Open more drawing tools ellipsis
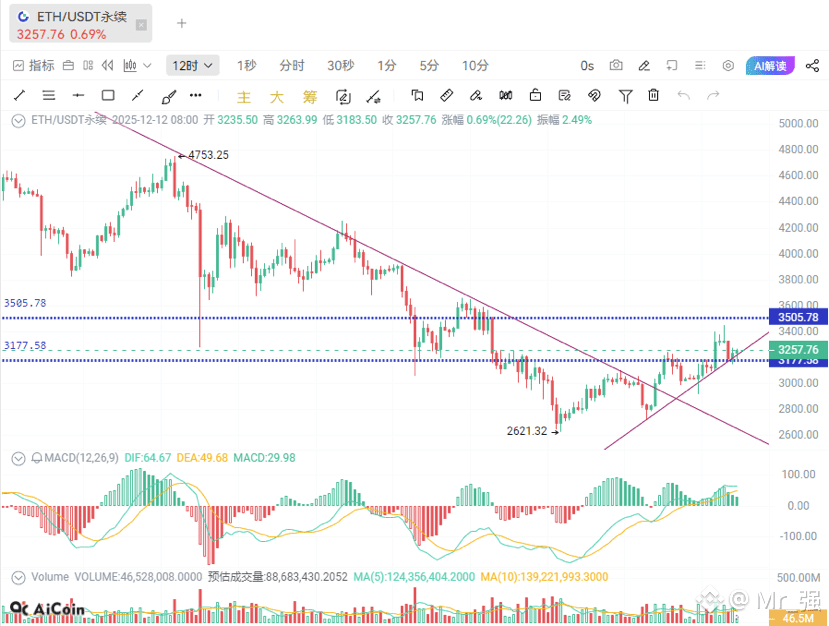The image size is (829, 626). tap(196, 96)
